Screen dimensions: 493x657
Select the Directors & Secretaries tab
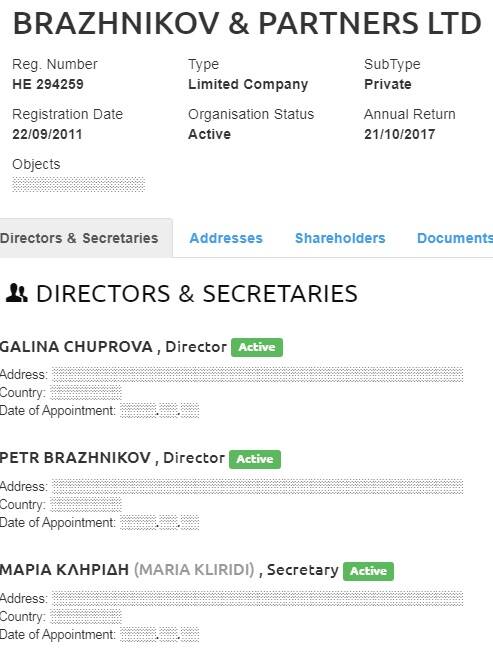point(80,238)
